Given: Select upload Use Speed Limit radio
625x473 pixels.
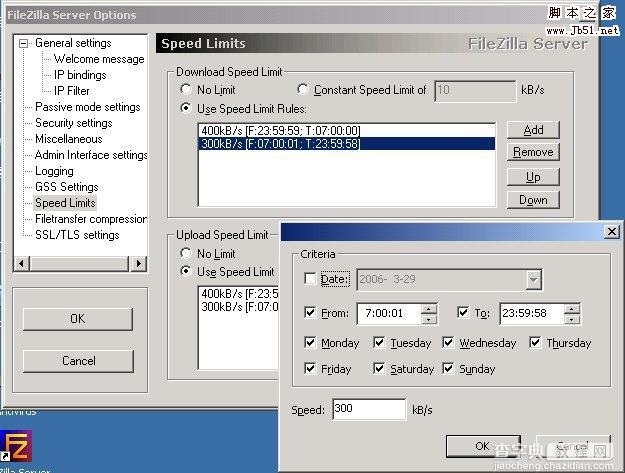Looking at the screenshot, I should (x=186, y=271).
